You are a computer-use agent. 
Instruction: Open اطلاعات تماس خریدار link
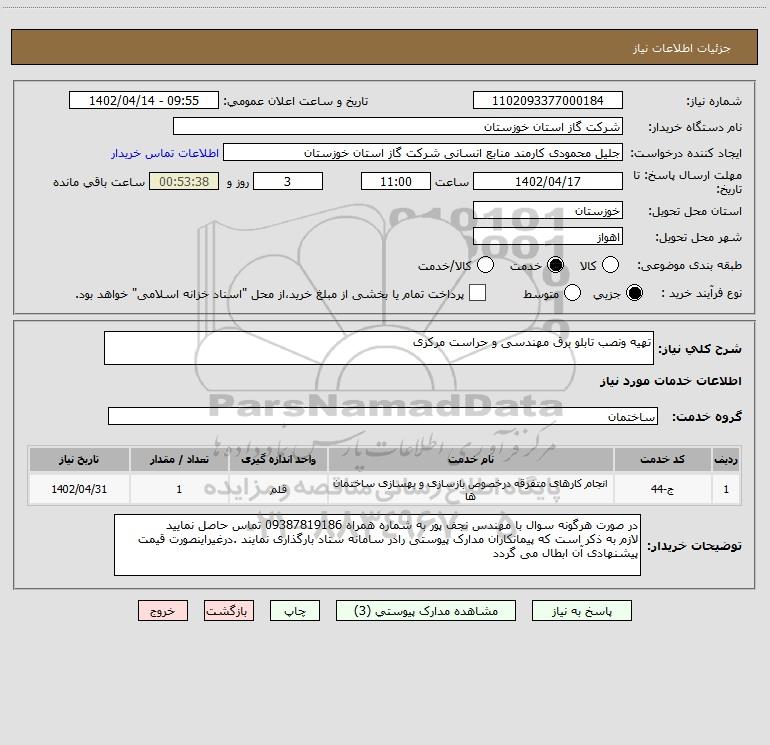pyautogui.click(x=165, y=153)
